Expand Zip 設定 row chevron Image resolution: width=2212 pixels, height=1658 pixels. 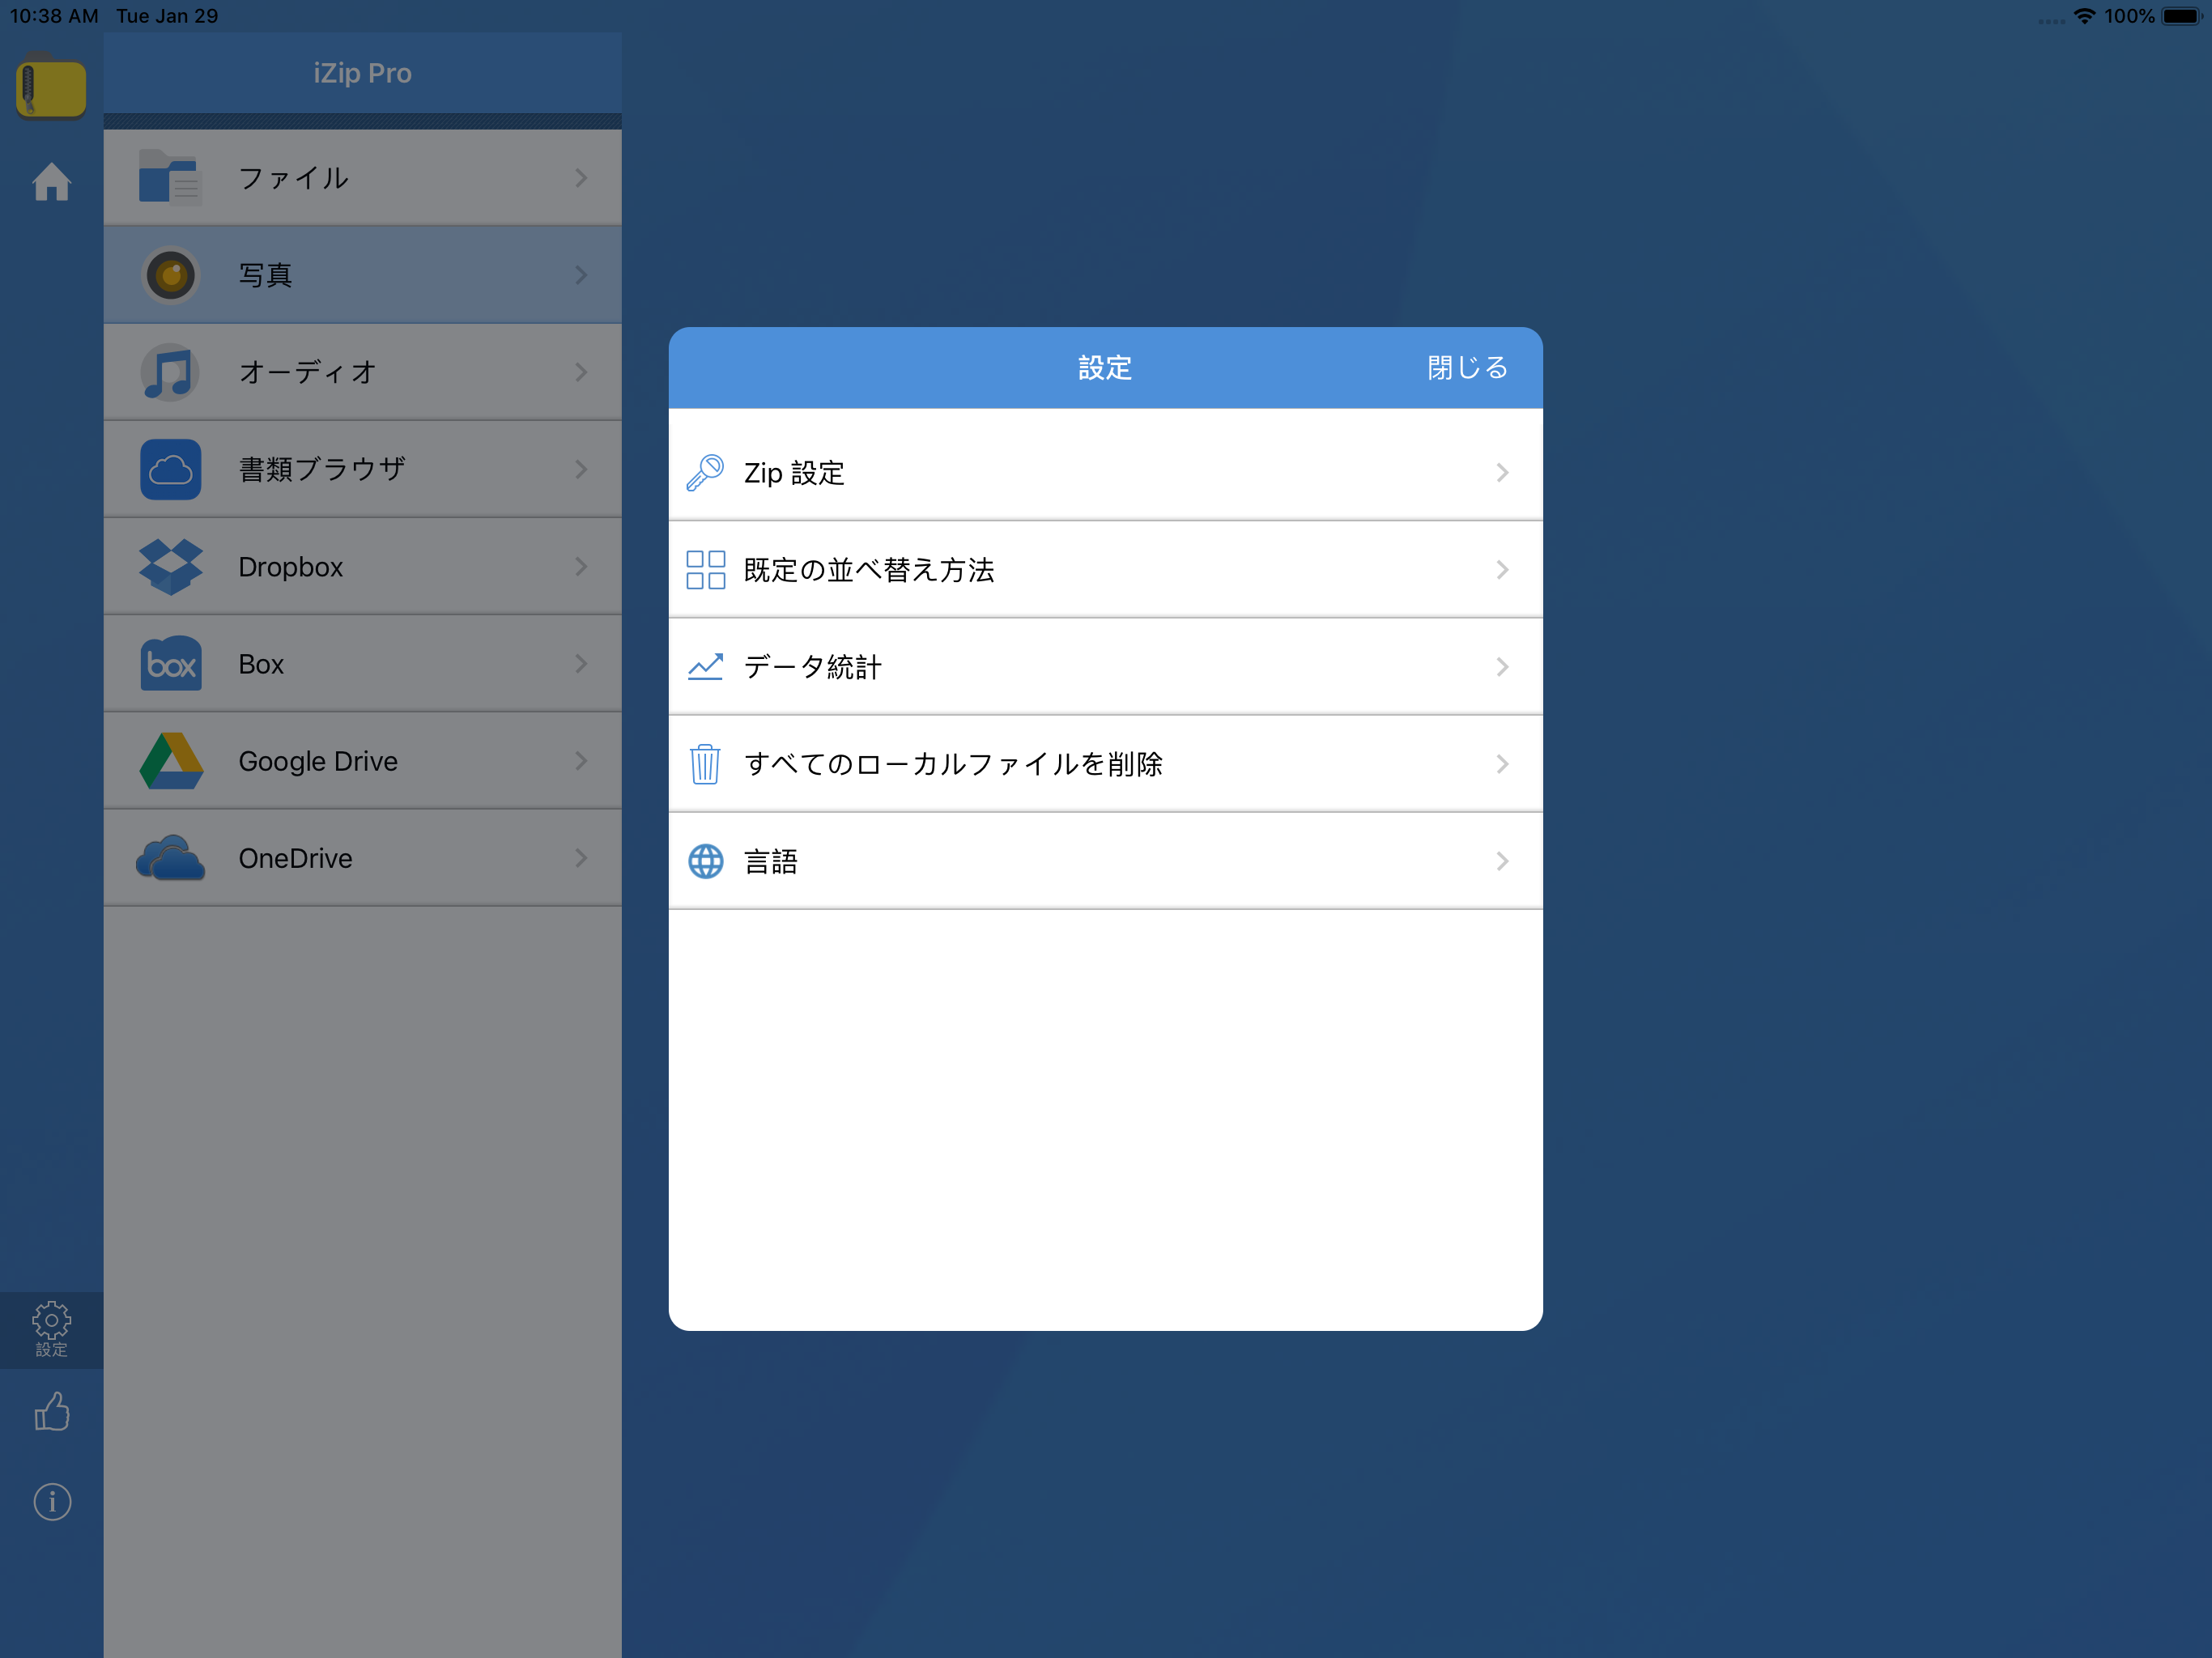[x=1501, y=473]
